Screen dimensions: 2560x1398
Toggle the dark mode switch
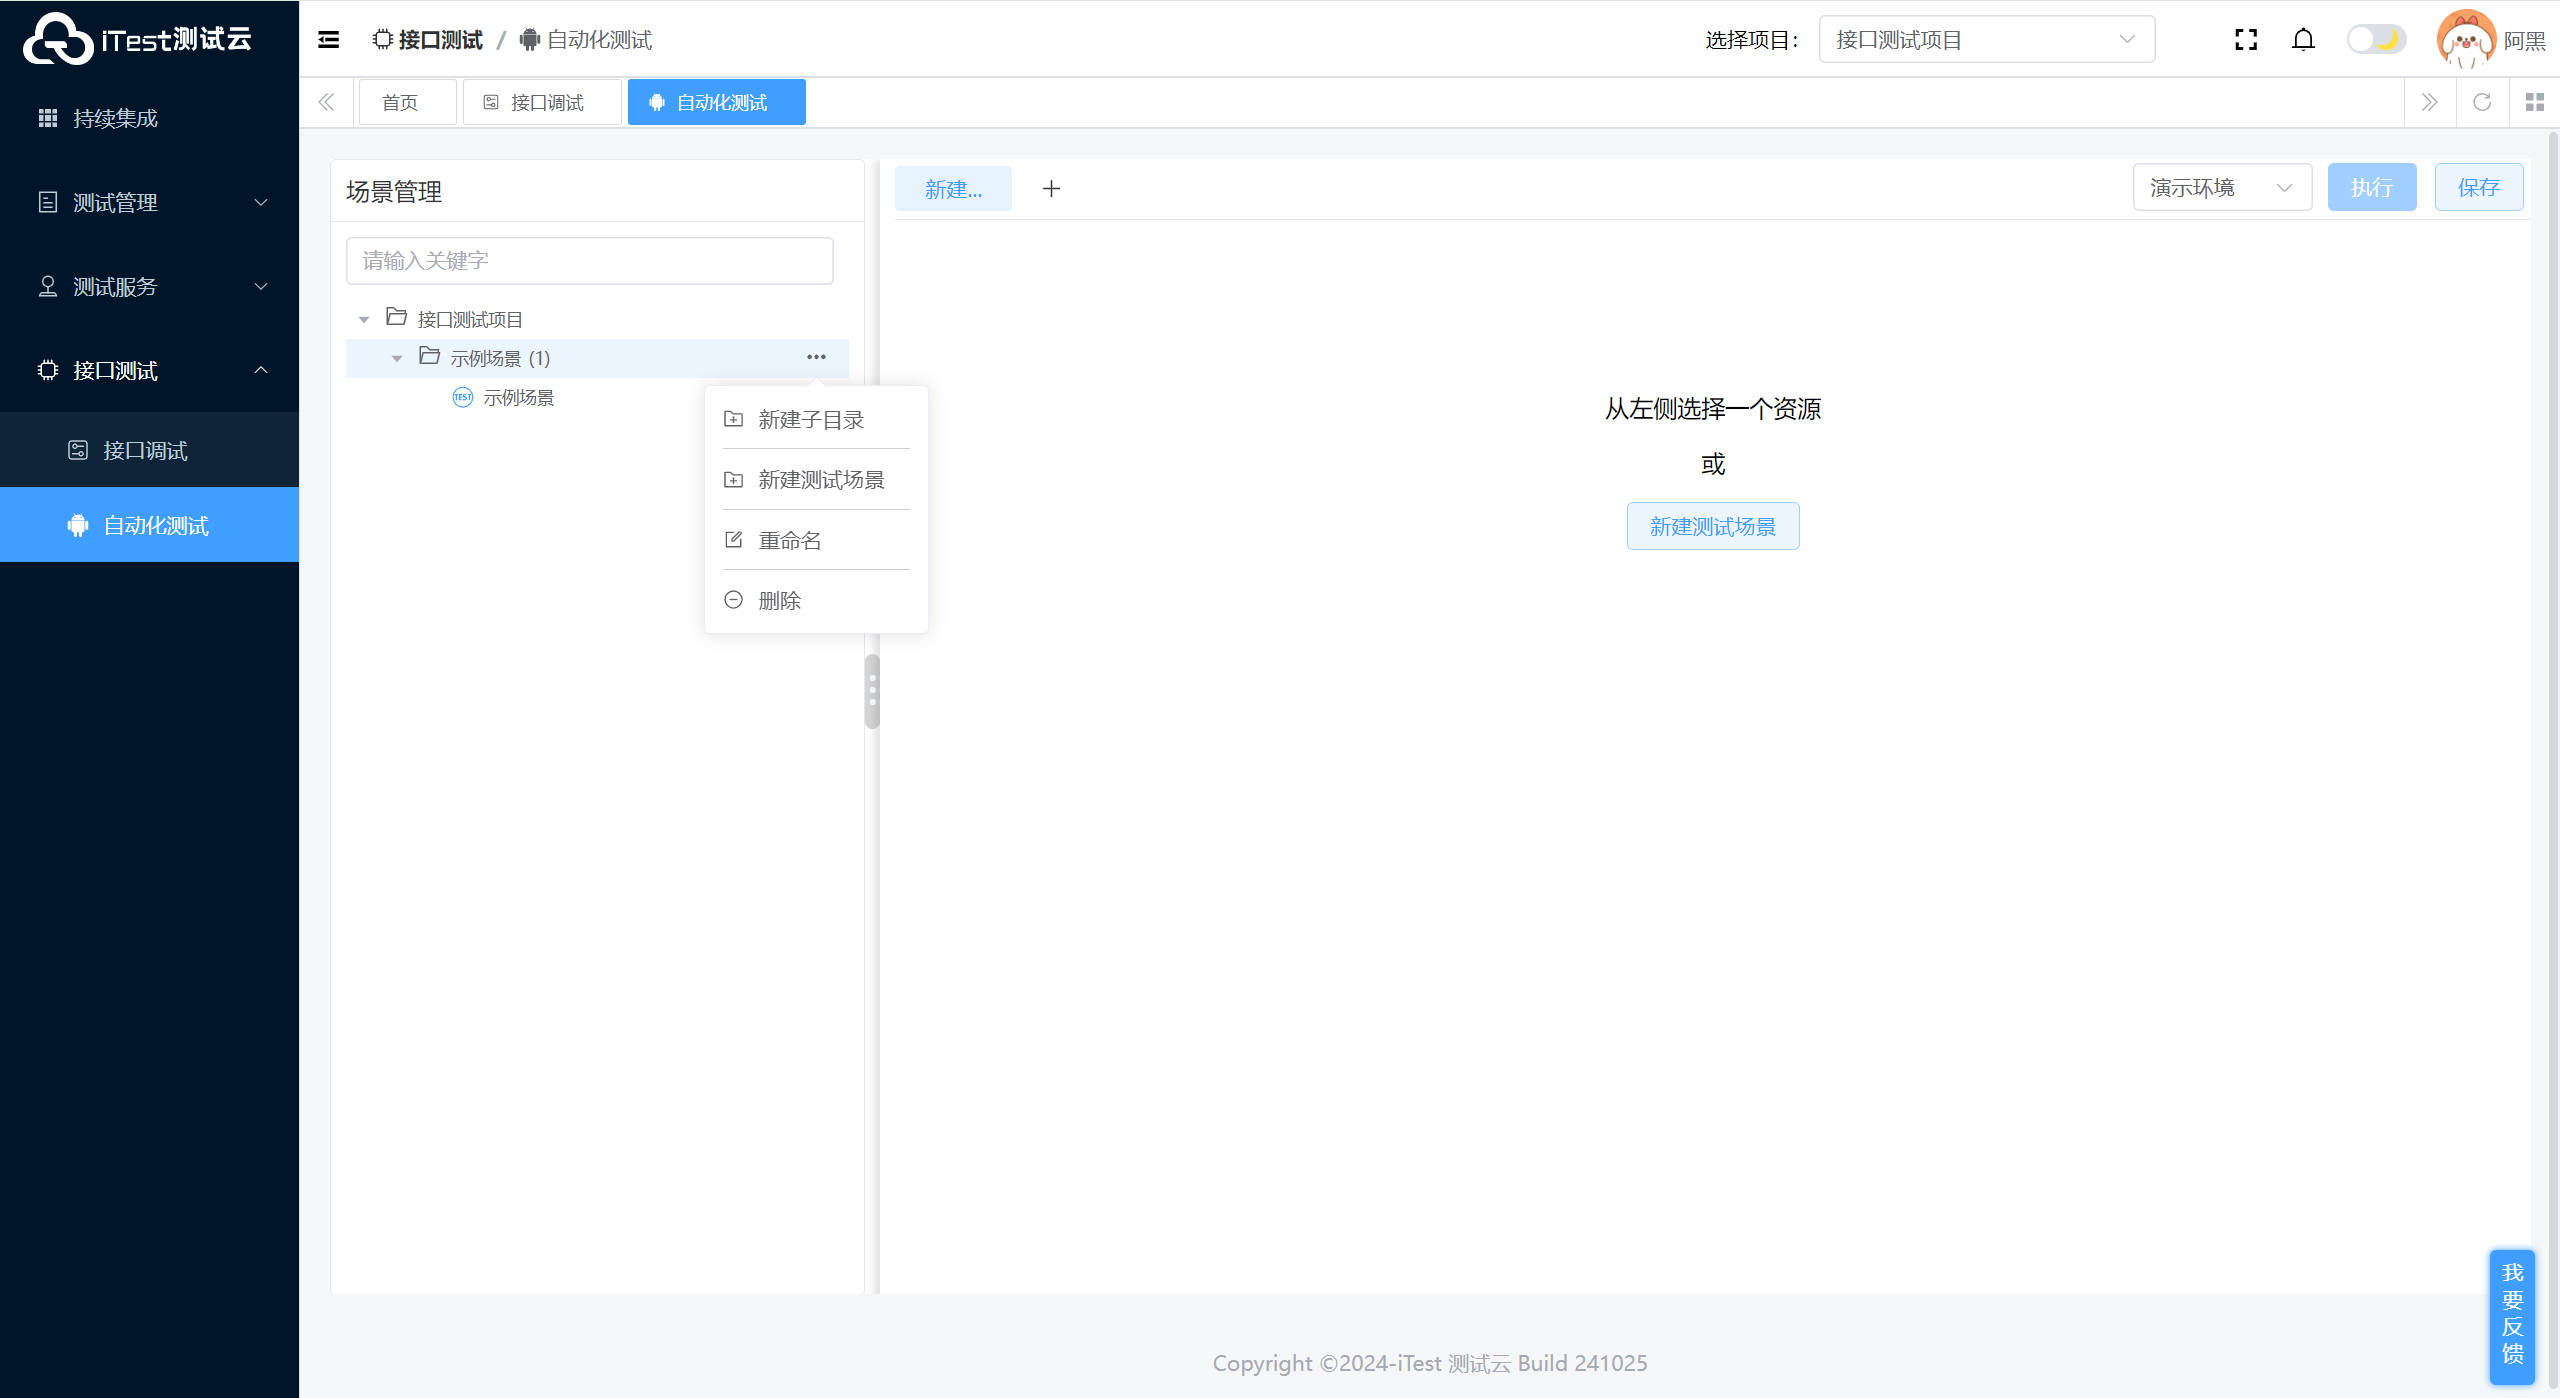2376,40
